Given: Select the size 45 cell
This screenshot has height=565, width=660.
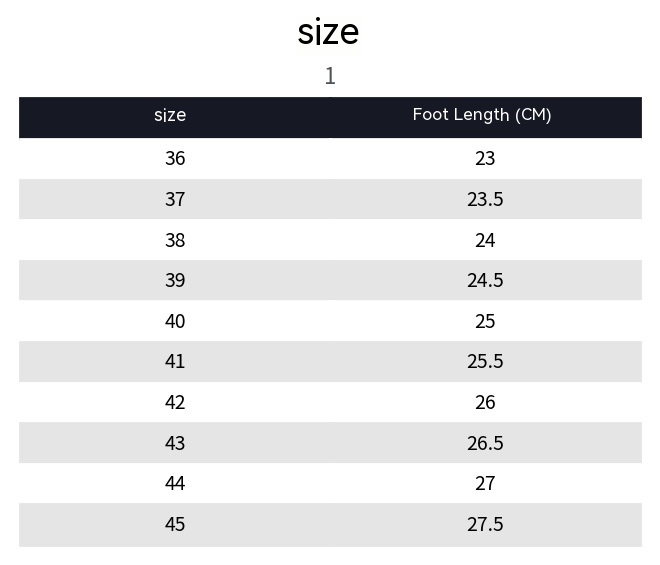Looking at the screenshot, I should [175, 524].
